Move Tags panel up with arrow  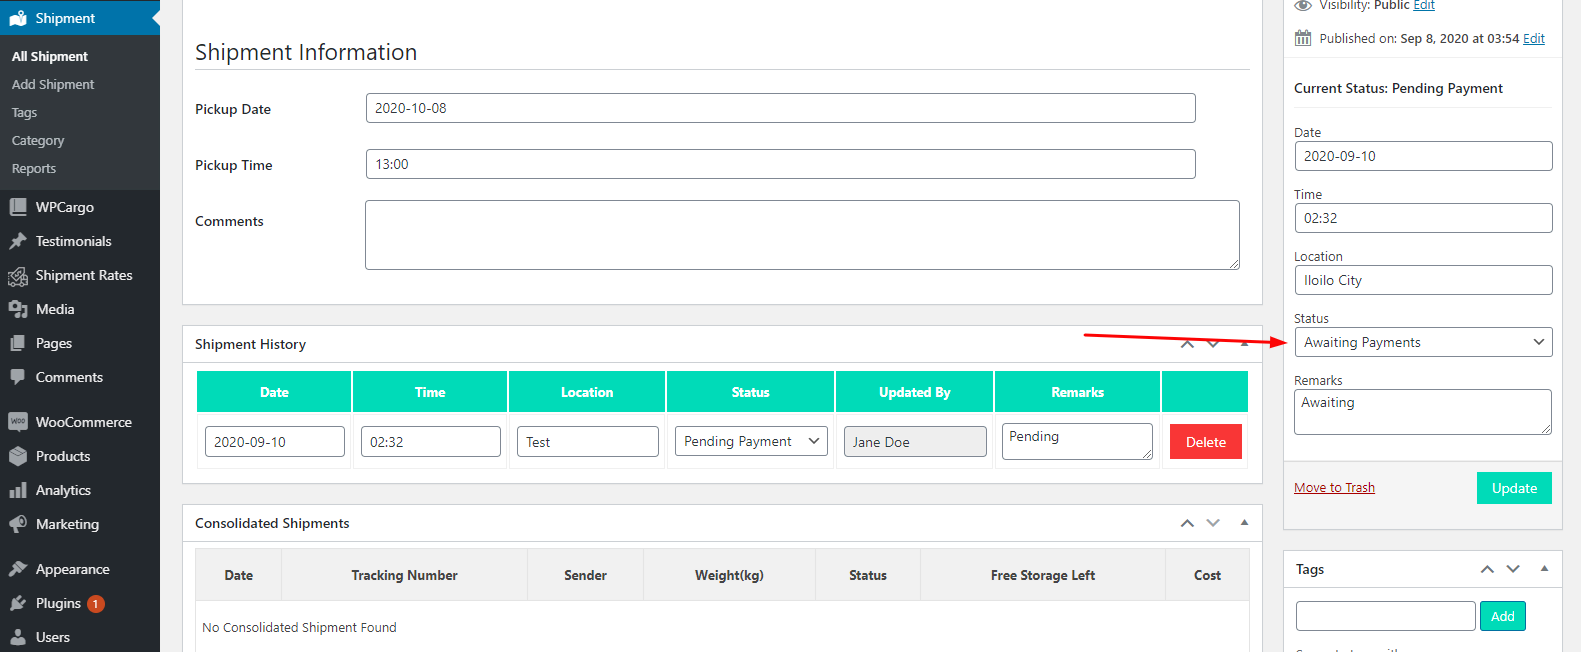tap(1487, 569)
